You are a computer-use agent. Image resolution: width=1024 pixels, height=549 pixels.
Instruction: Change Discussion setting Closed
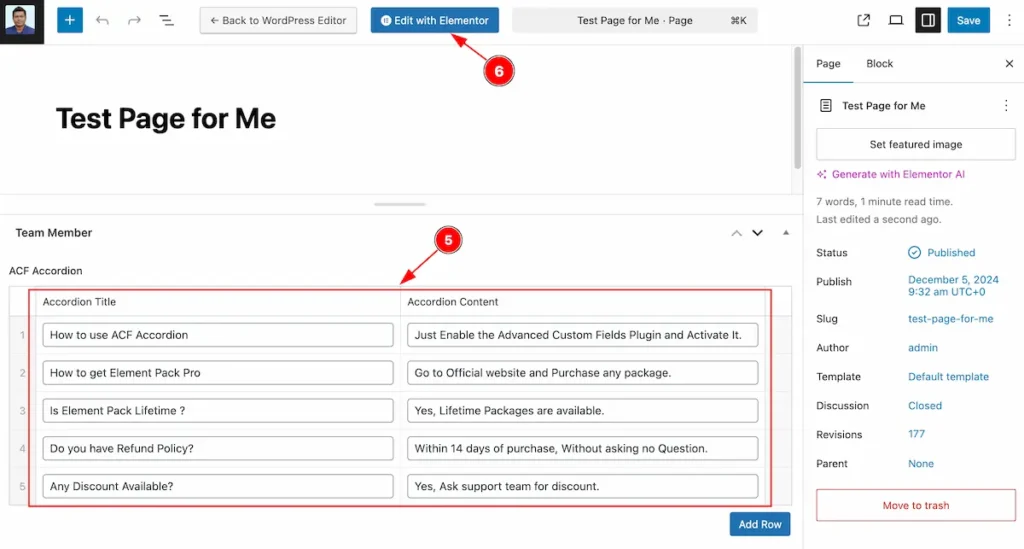[925, 405]
